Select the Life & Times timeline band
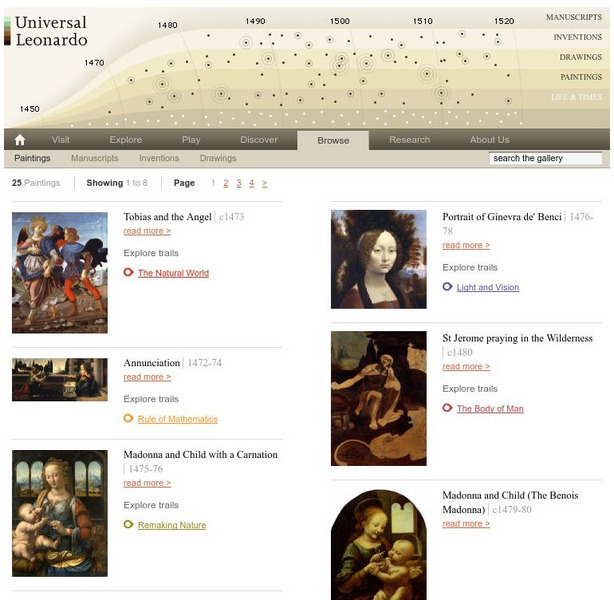Screen dimensions: 614x600 576,97
